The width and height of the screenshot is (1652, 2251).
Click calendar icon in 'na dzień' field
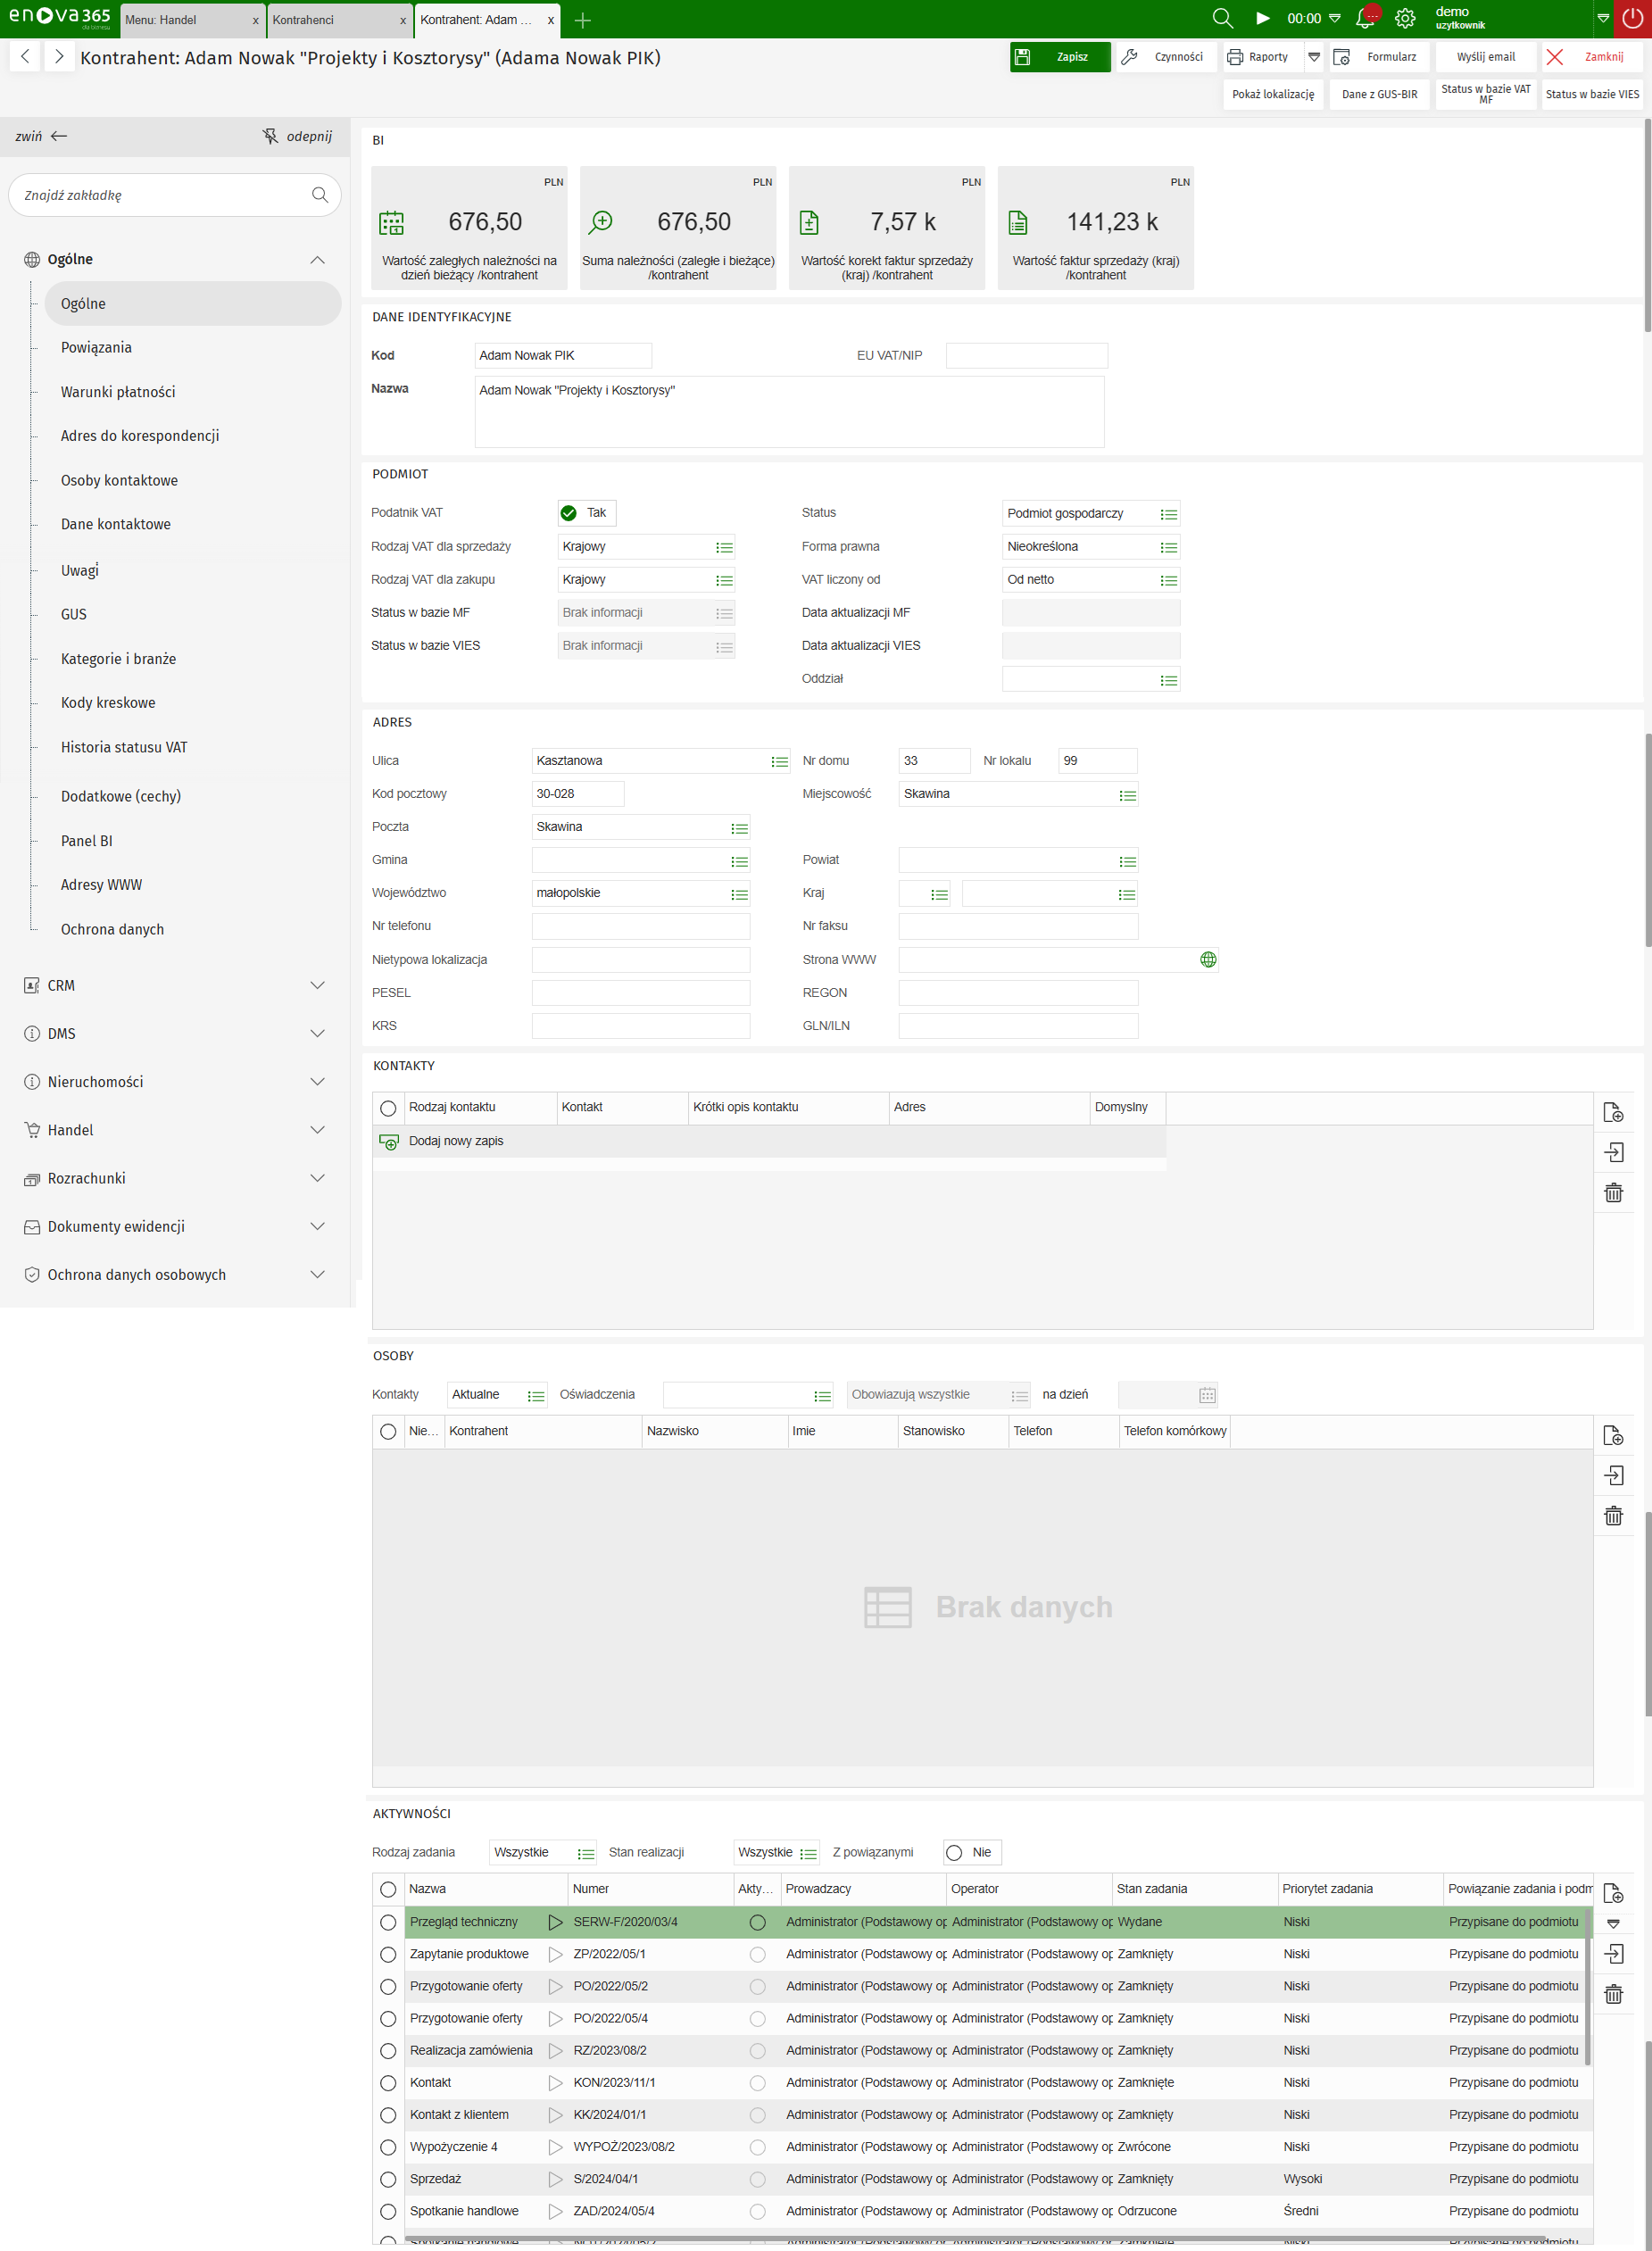1207,1395
